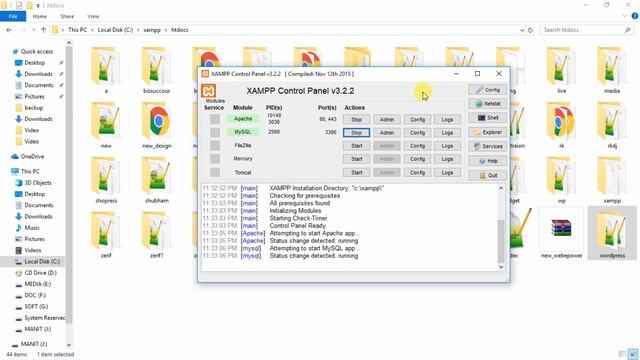Viewport: 640px width, 360px height.
Task: Open the Share ribbon tab
Action: pyautogui.click(x=67, y=16)
